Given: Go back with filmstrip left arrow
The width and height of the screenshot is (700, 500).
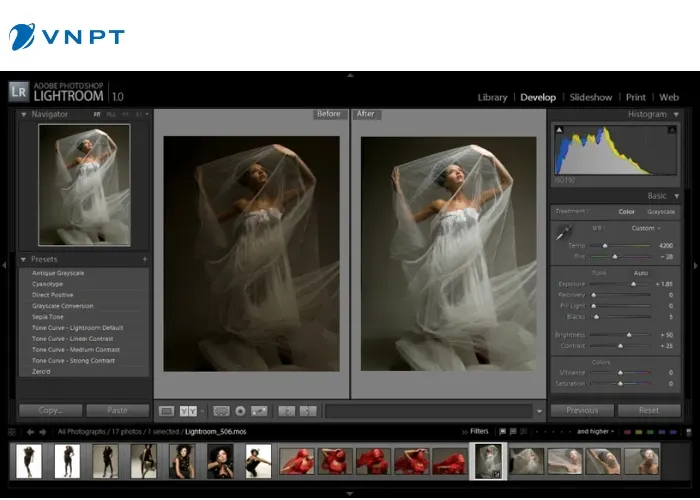Looking at the screenshot, I should pyautogui.click(x=30, y=432).
